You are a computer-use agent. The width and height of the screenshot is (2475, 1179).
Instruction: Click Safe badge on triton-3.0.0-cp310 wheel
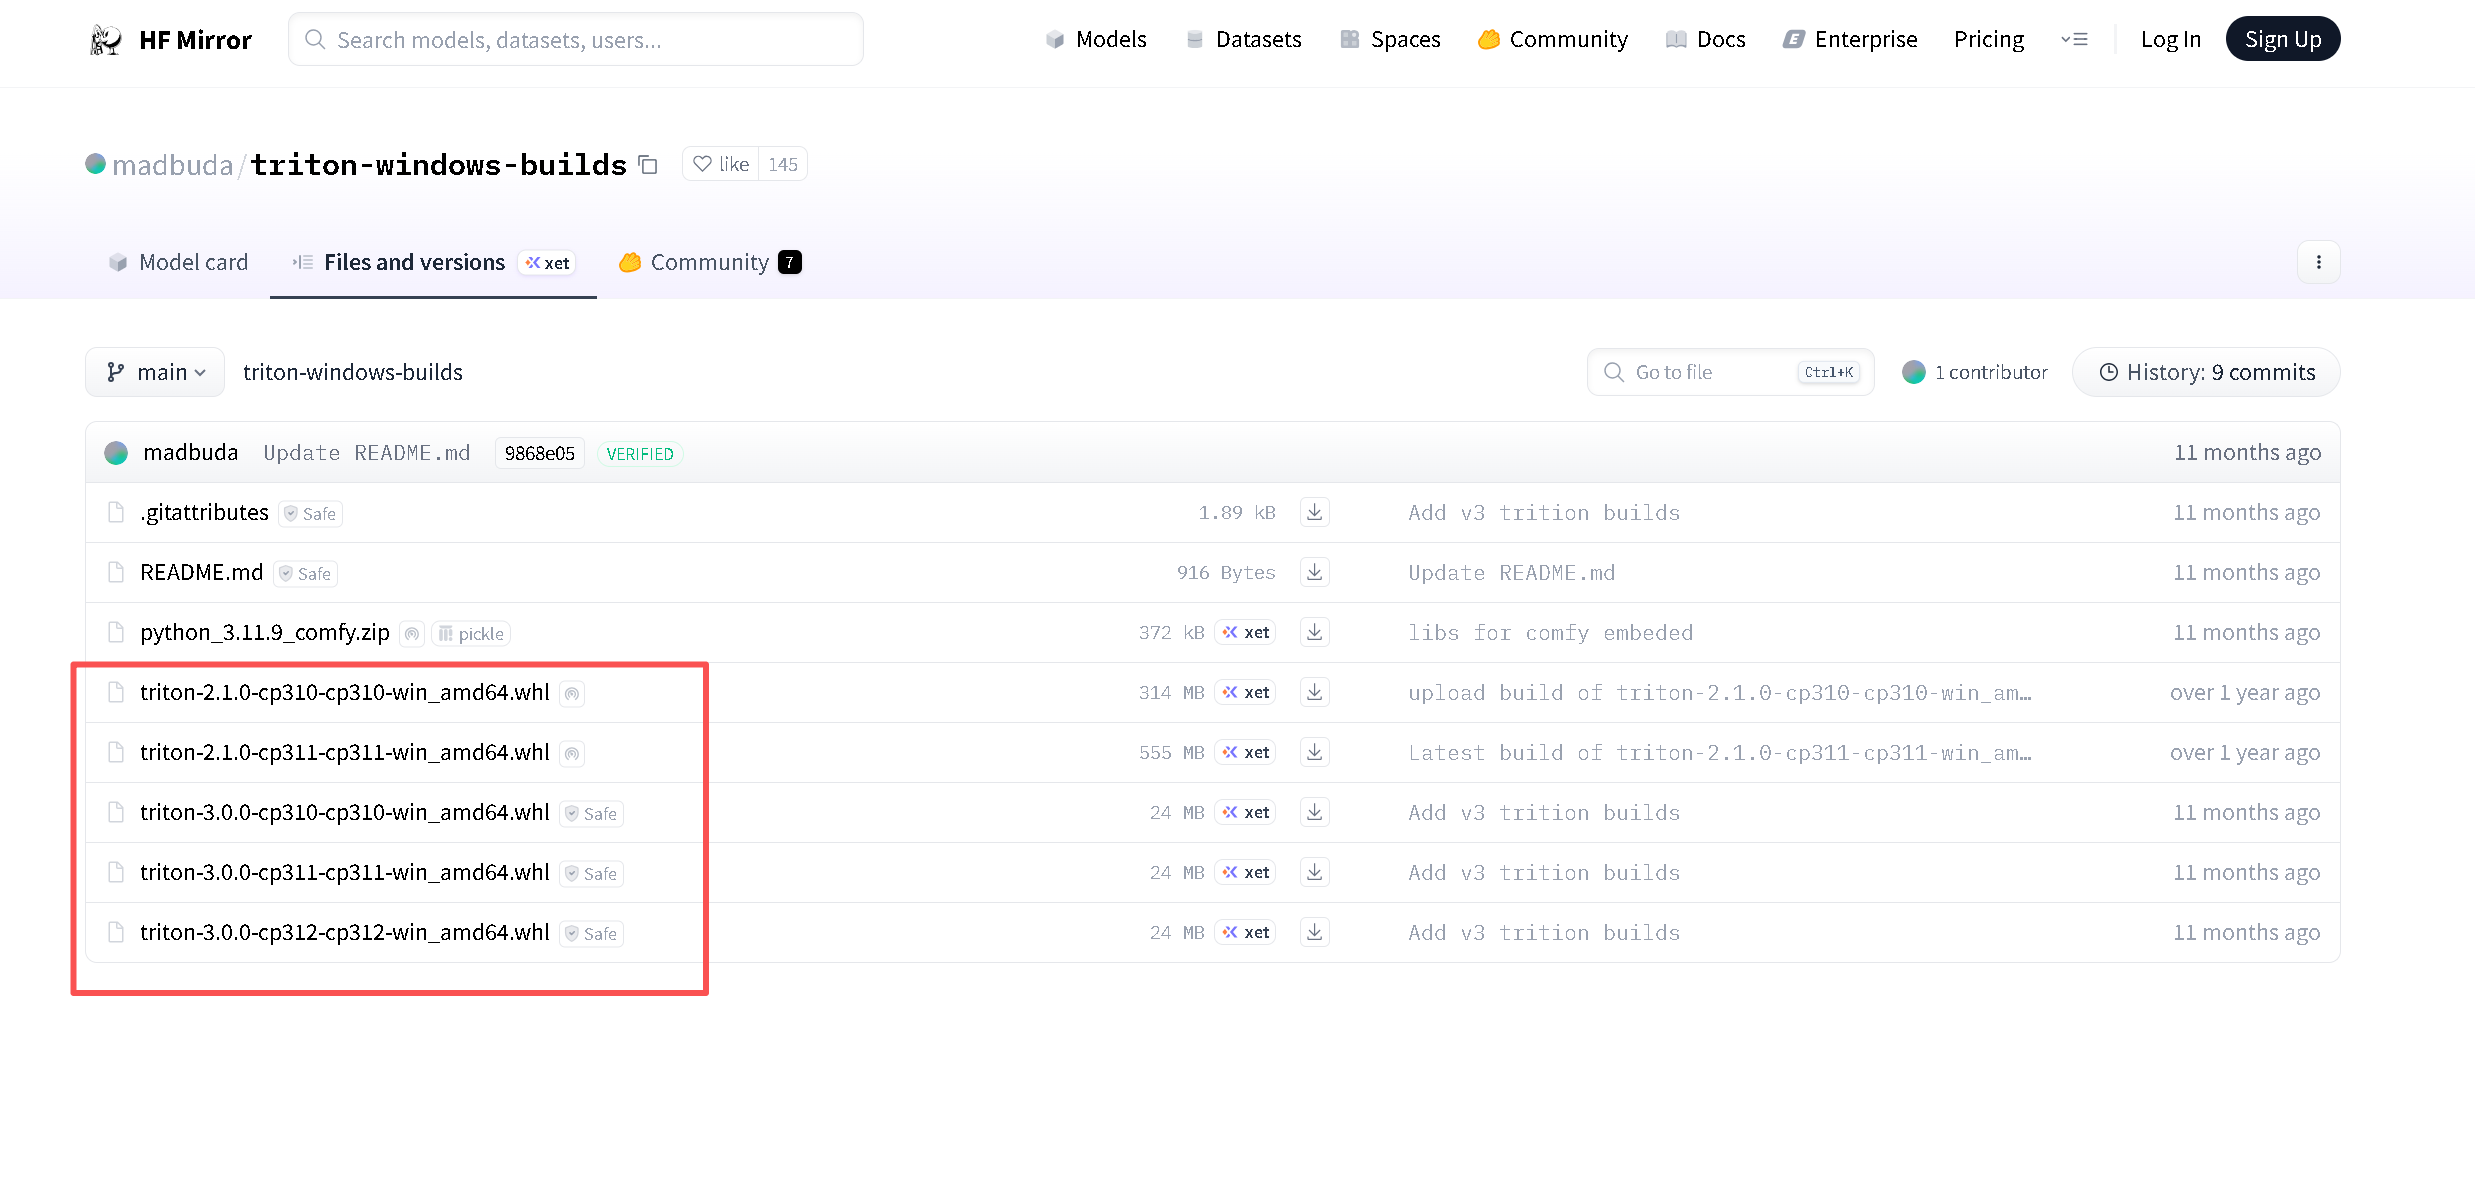pos(591,813)
